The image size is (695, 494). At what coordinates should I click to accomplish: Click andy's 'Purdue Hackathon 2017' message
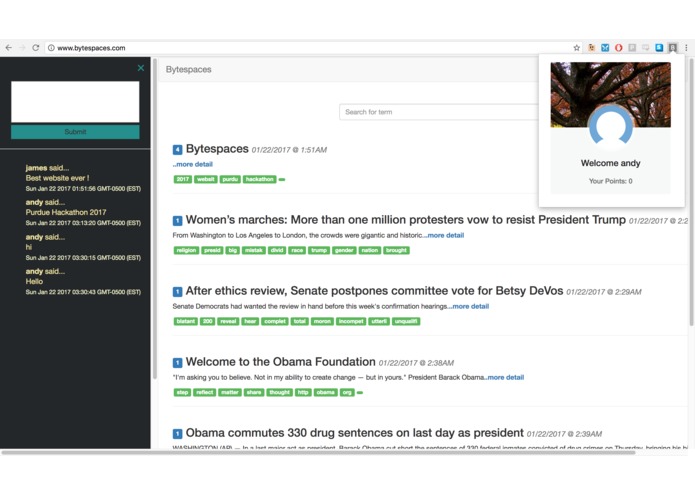(x=66, y=212)
